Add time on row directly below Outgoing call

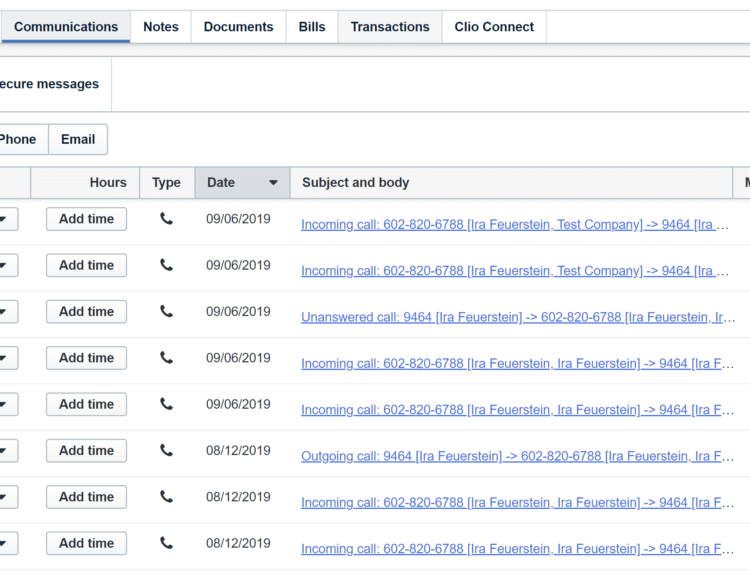tap(87, 497)
